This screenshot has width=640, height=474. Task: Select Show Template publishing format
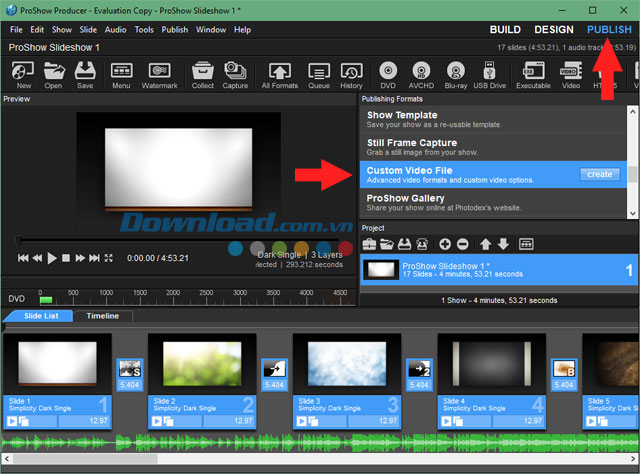[x=493, y=119]
